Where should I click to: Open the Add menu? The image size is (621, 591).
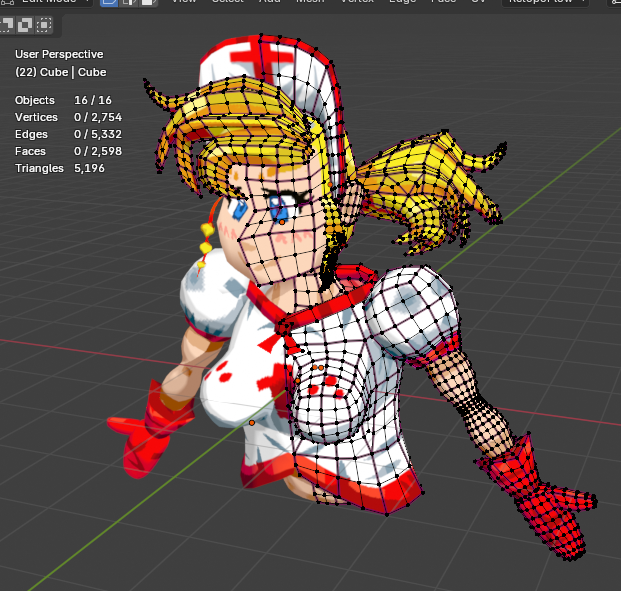click(270, 2)
